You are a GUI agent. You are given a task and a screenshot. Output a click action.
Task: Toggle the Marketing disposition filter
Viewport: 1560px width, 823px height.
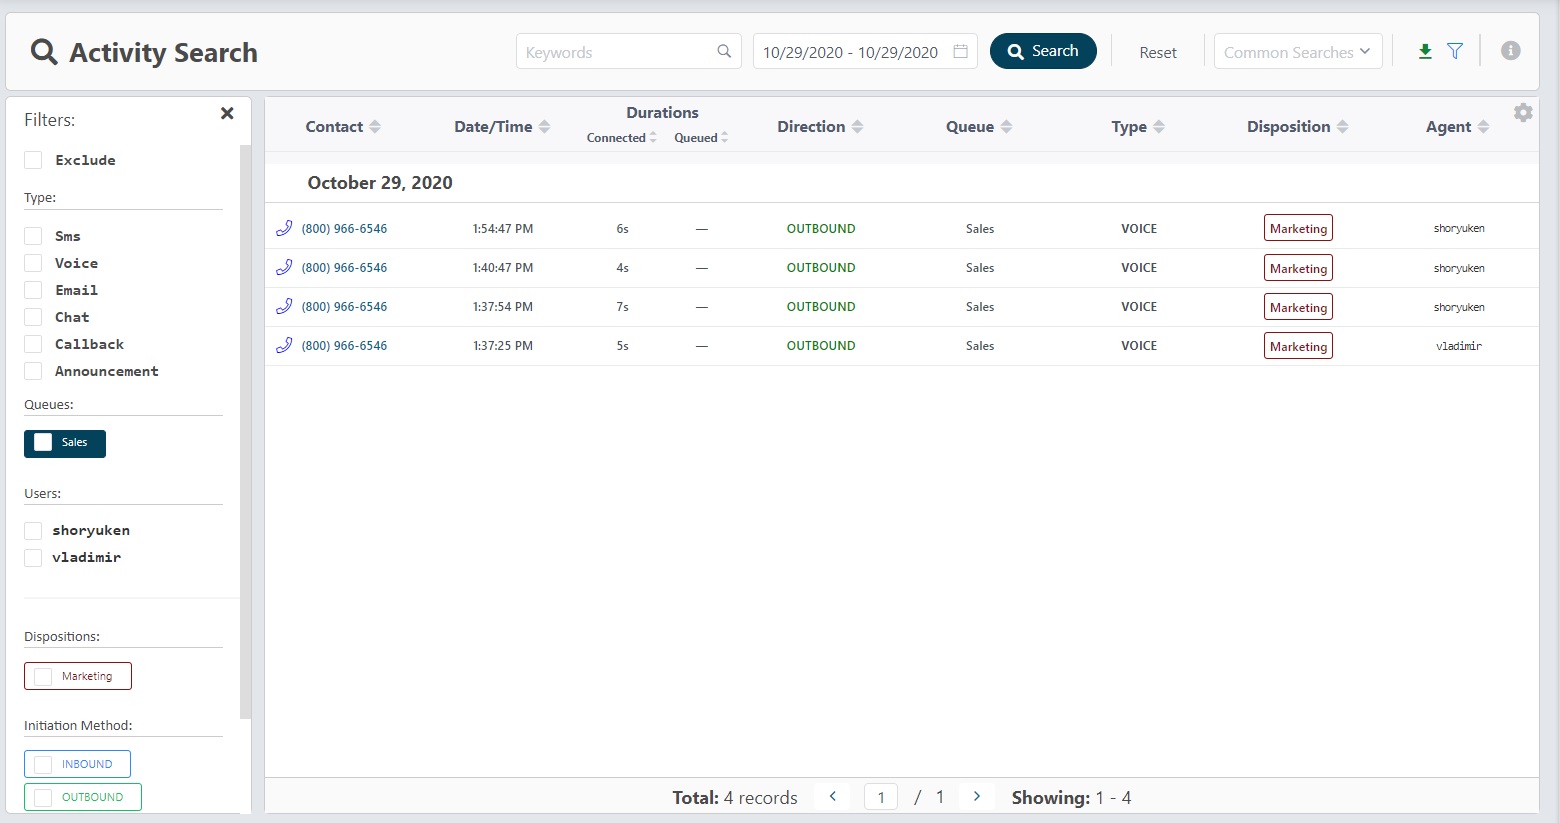pos(78,676)
